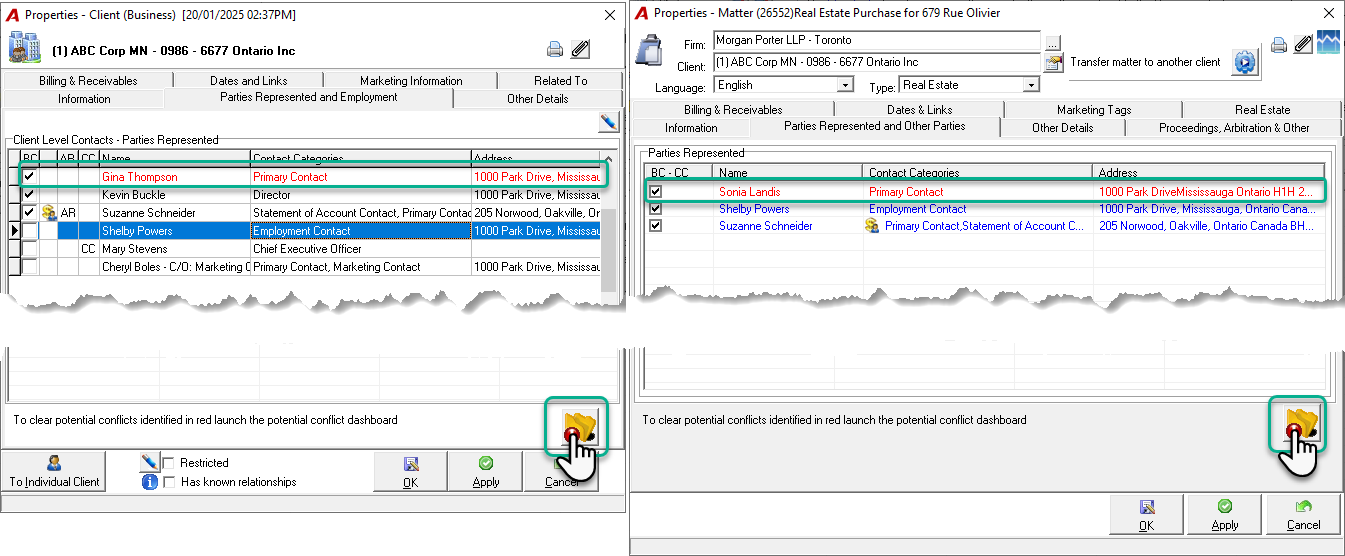Click the Address column header in the Matter grid

click(x=1208, y=173)
